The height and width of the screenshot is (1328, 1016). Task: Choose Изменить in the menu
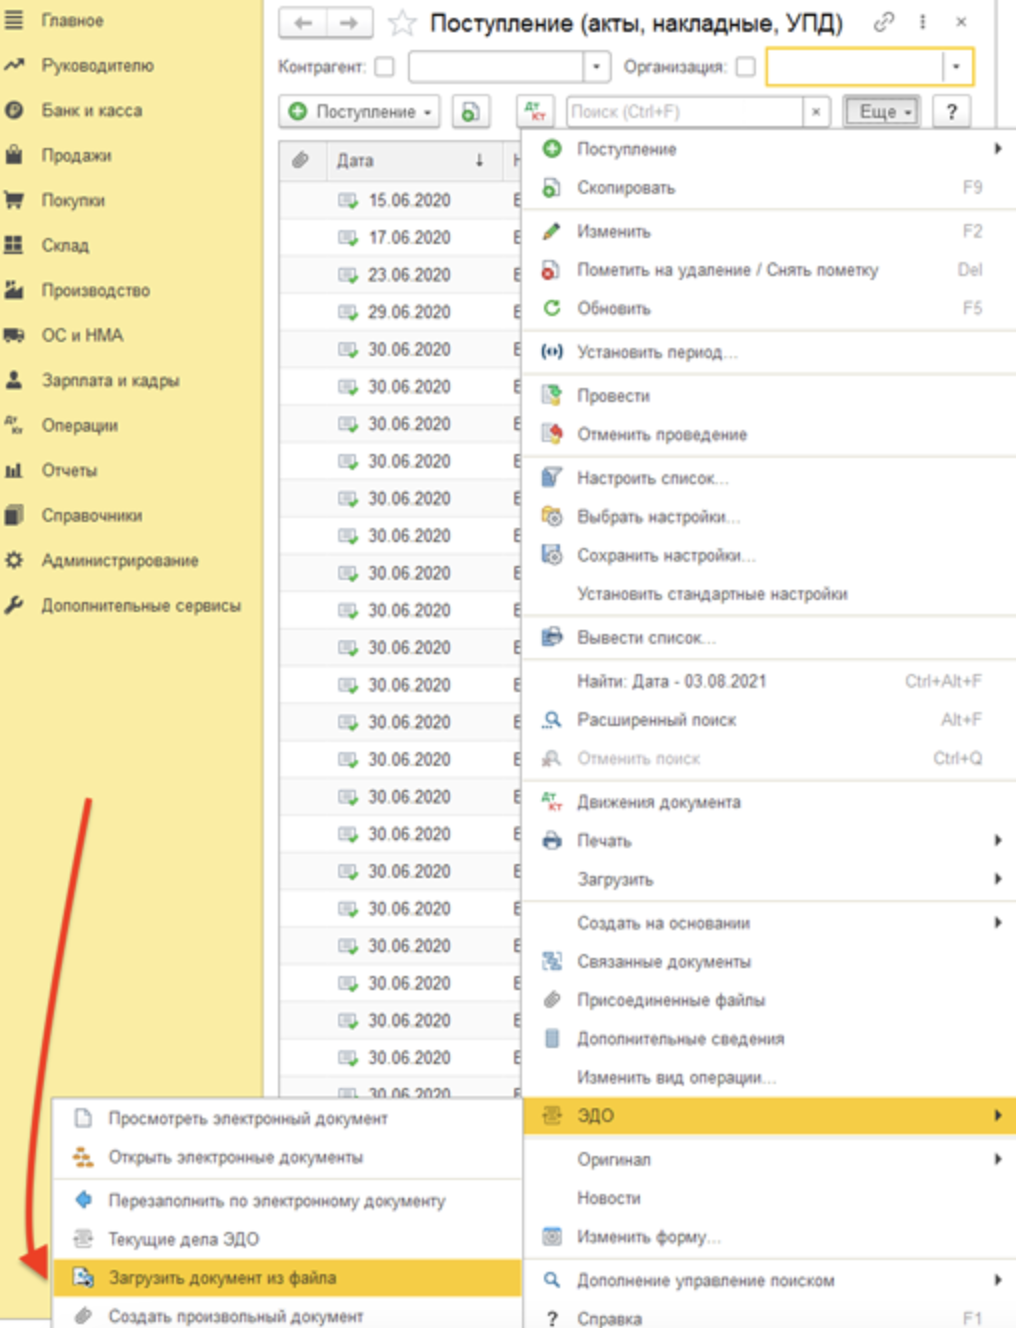(768, 231)
